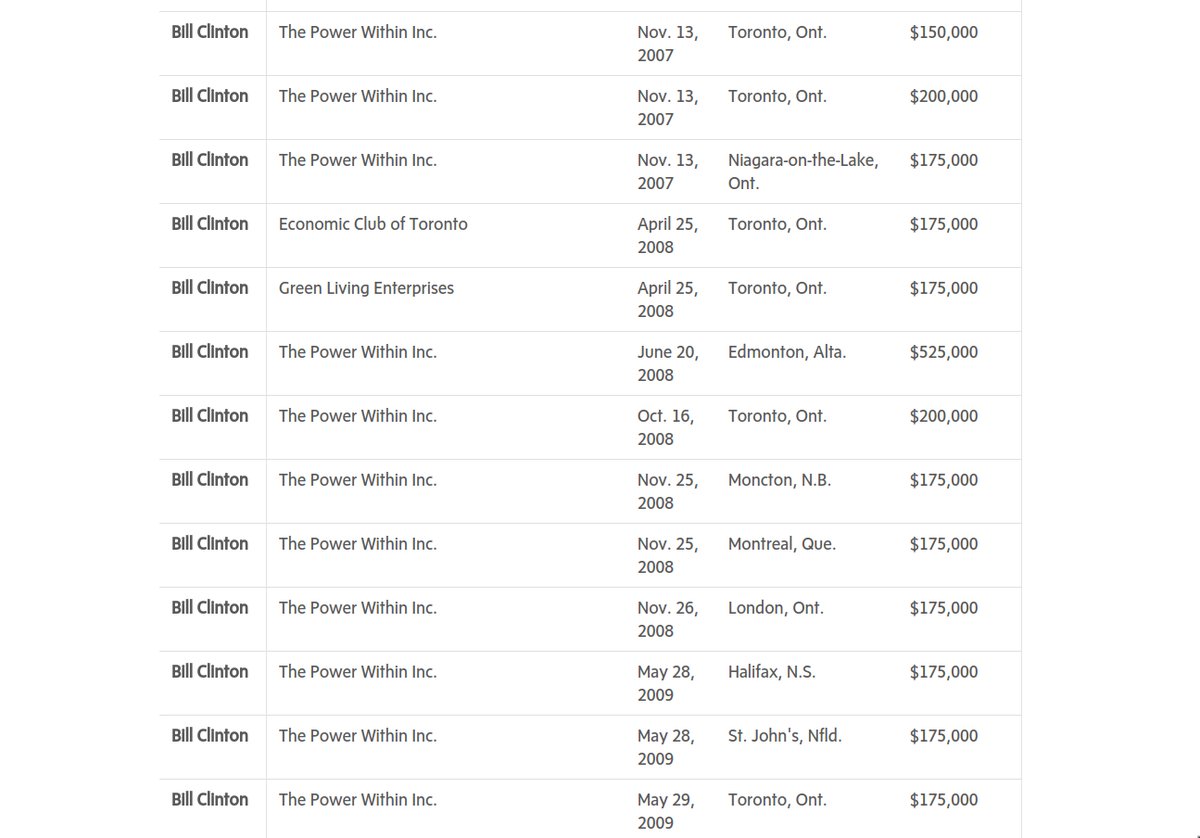Click Montreal, Que. location cell

point(781,544)
